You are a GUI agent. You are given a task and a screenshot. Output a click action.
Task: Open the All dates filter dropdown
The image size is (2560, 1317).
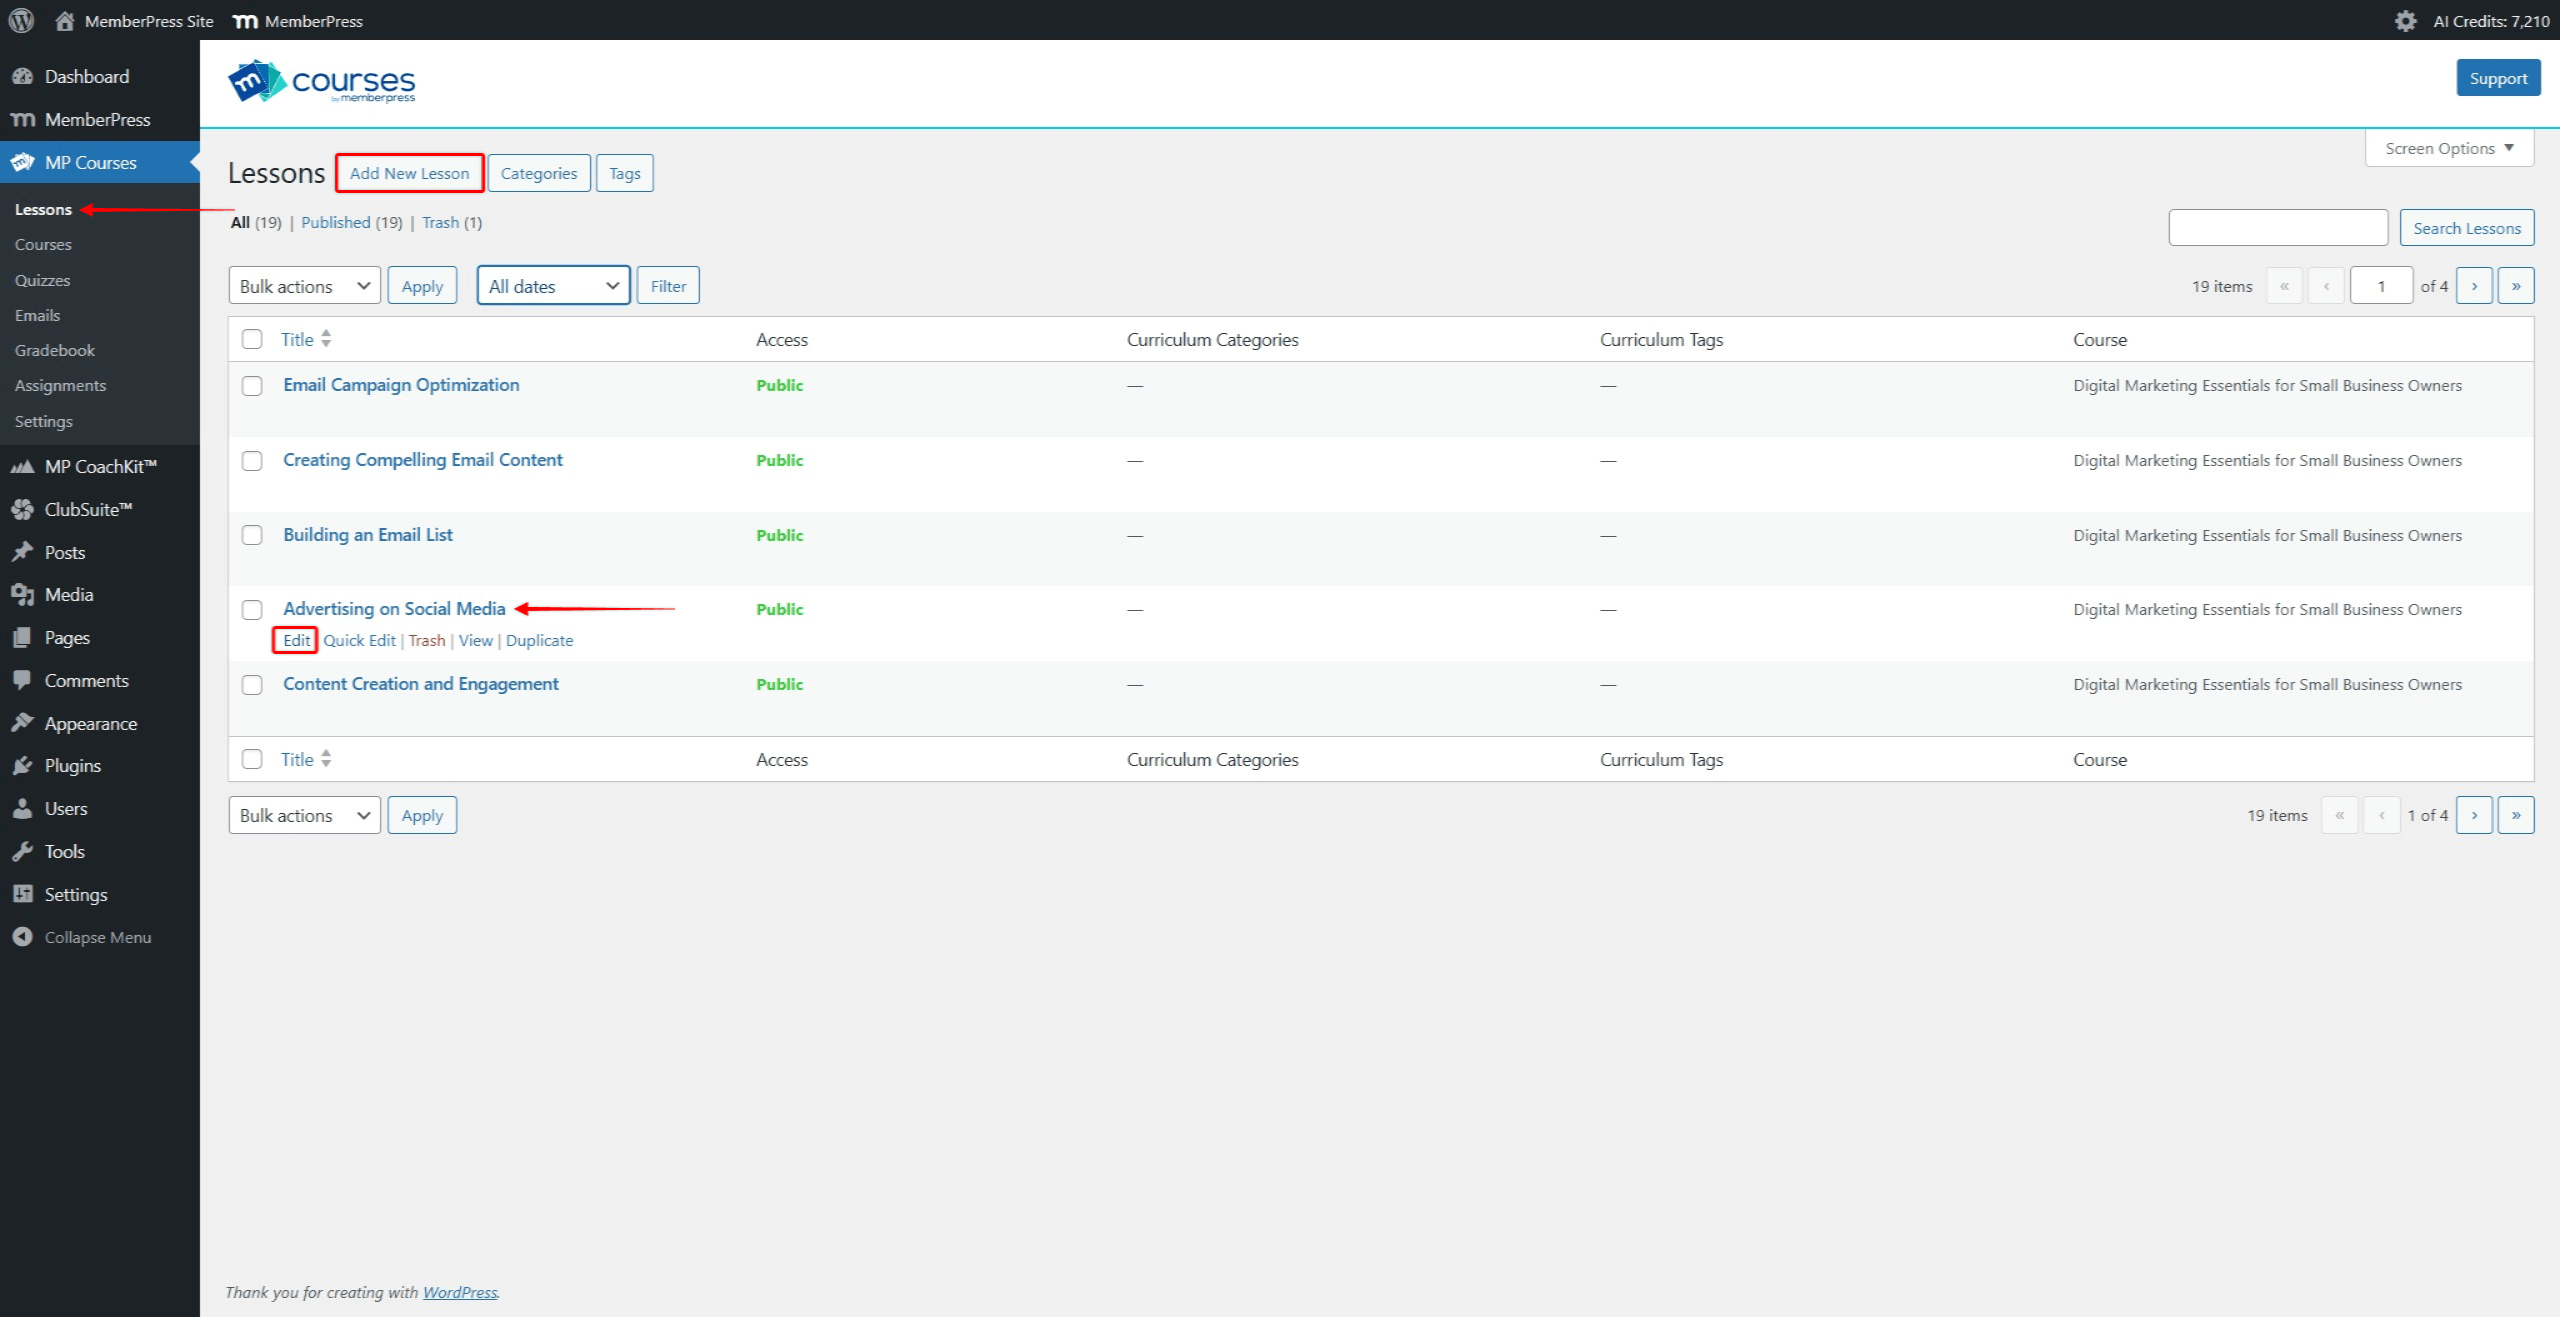point(552,285)
